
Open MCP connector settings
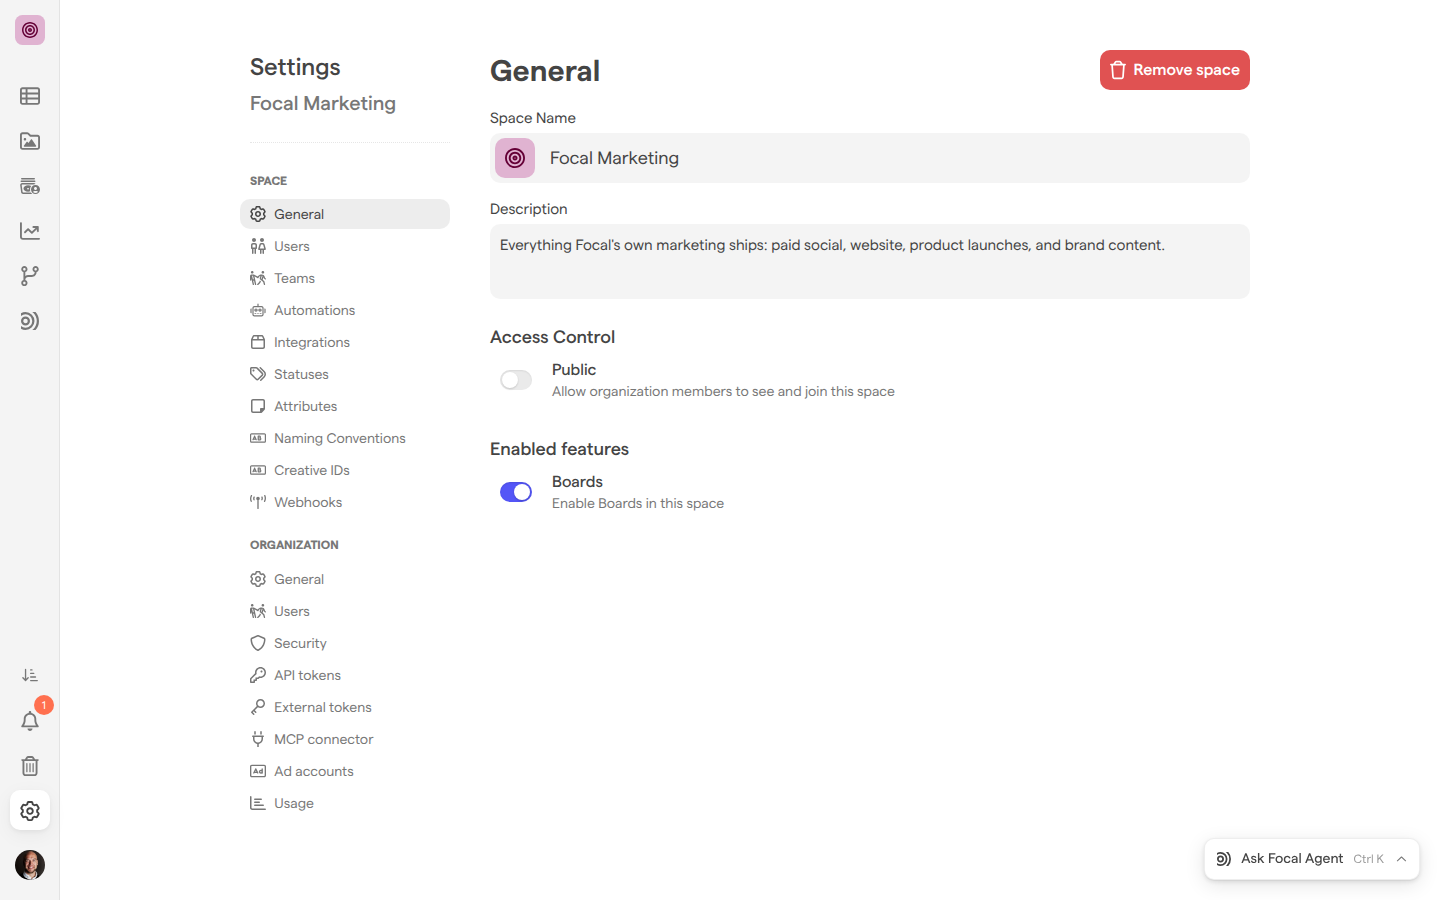tap(345, 739)
